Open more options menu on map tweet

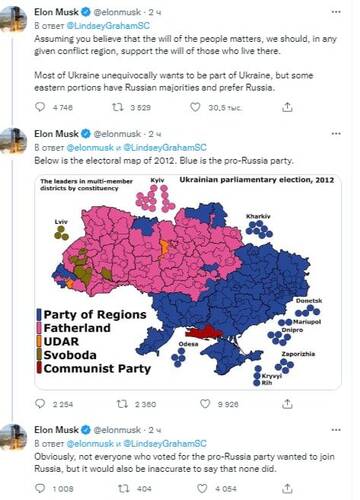(336, 134)
